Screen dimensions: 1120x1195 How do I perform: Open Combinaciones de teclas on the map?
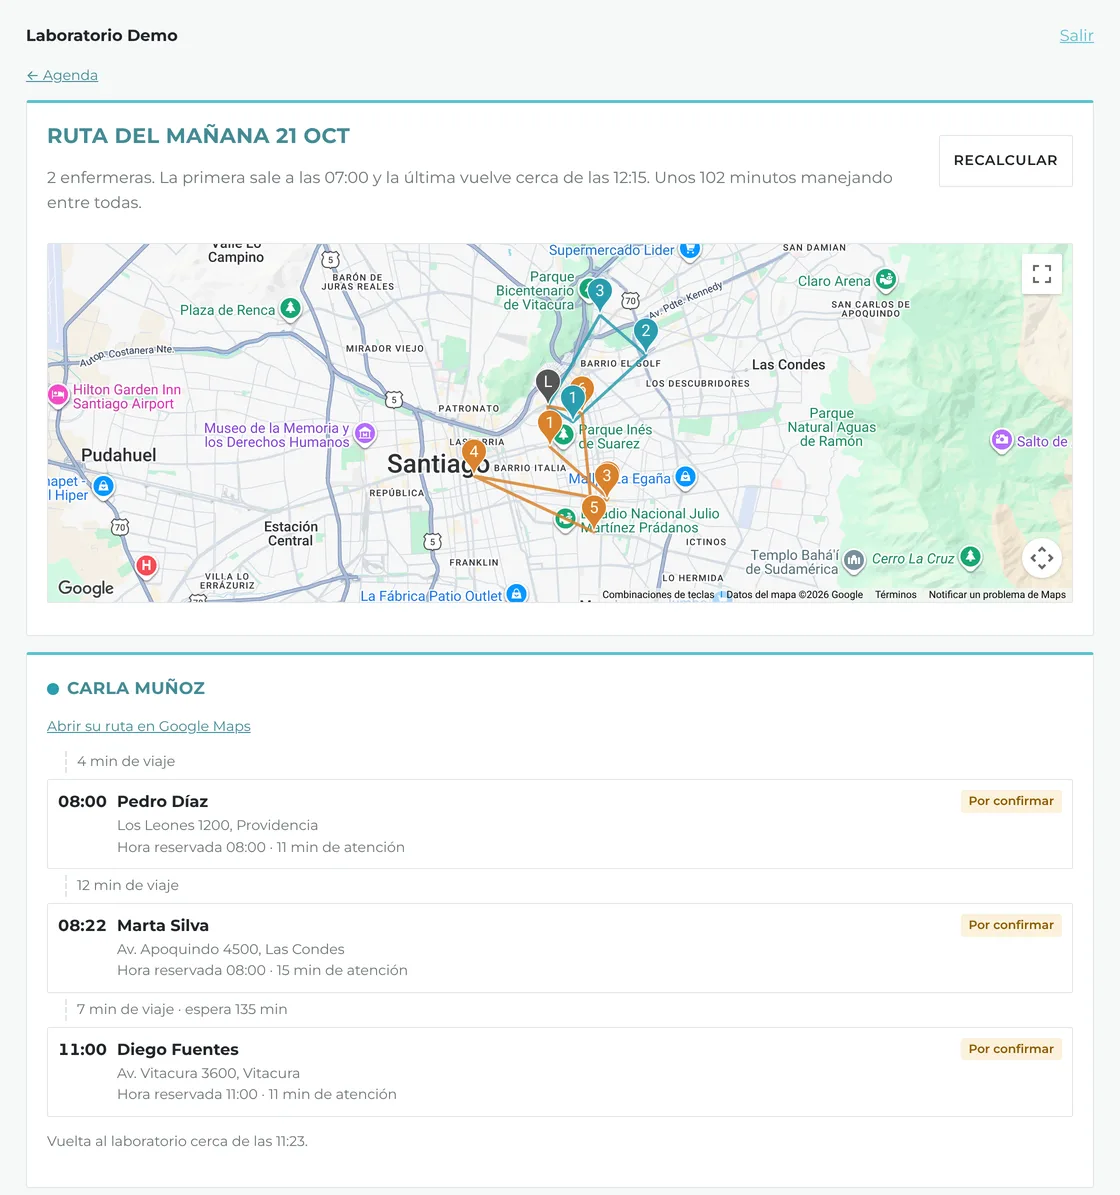(x=658, y=594)
